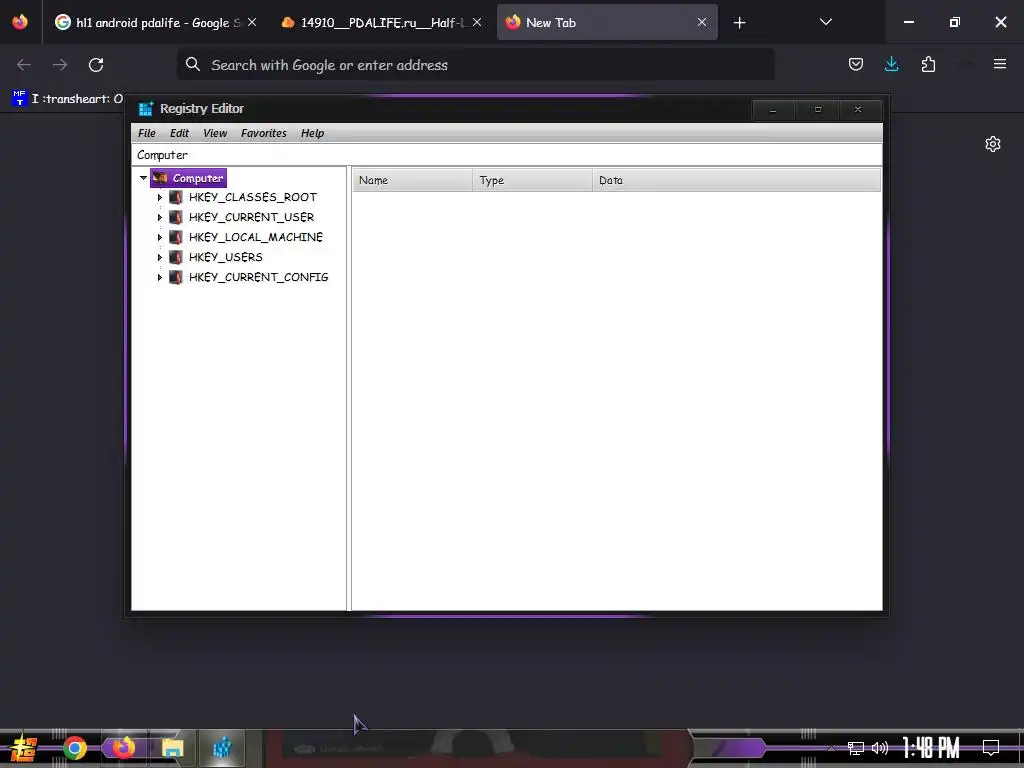1024x768 pixels.
Task: Select HKEY_LOCAL_MACHINE in the tree
Action: (255, 237)
